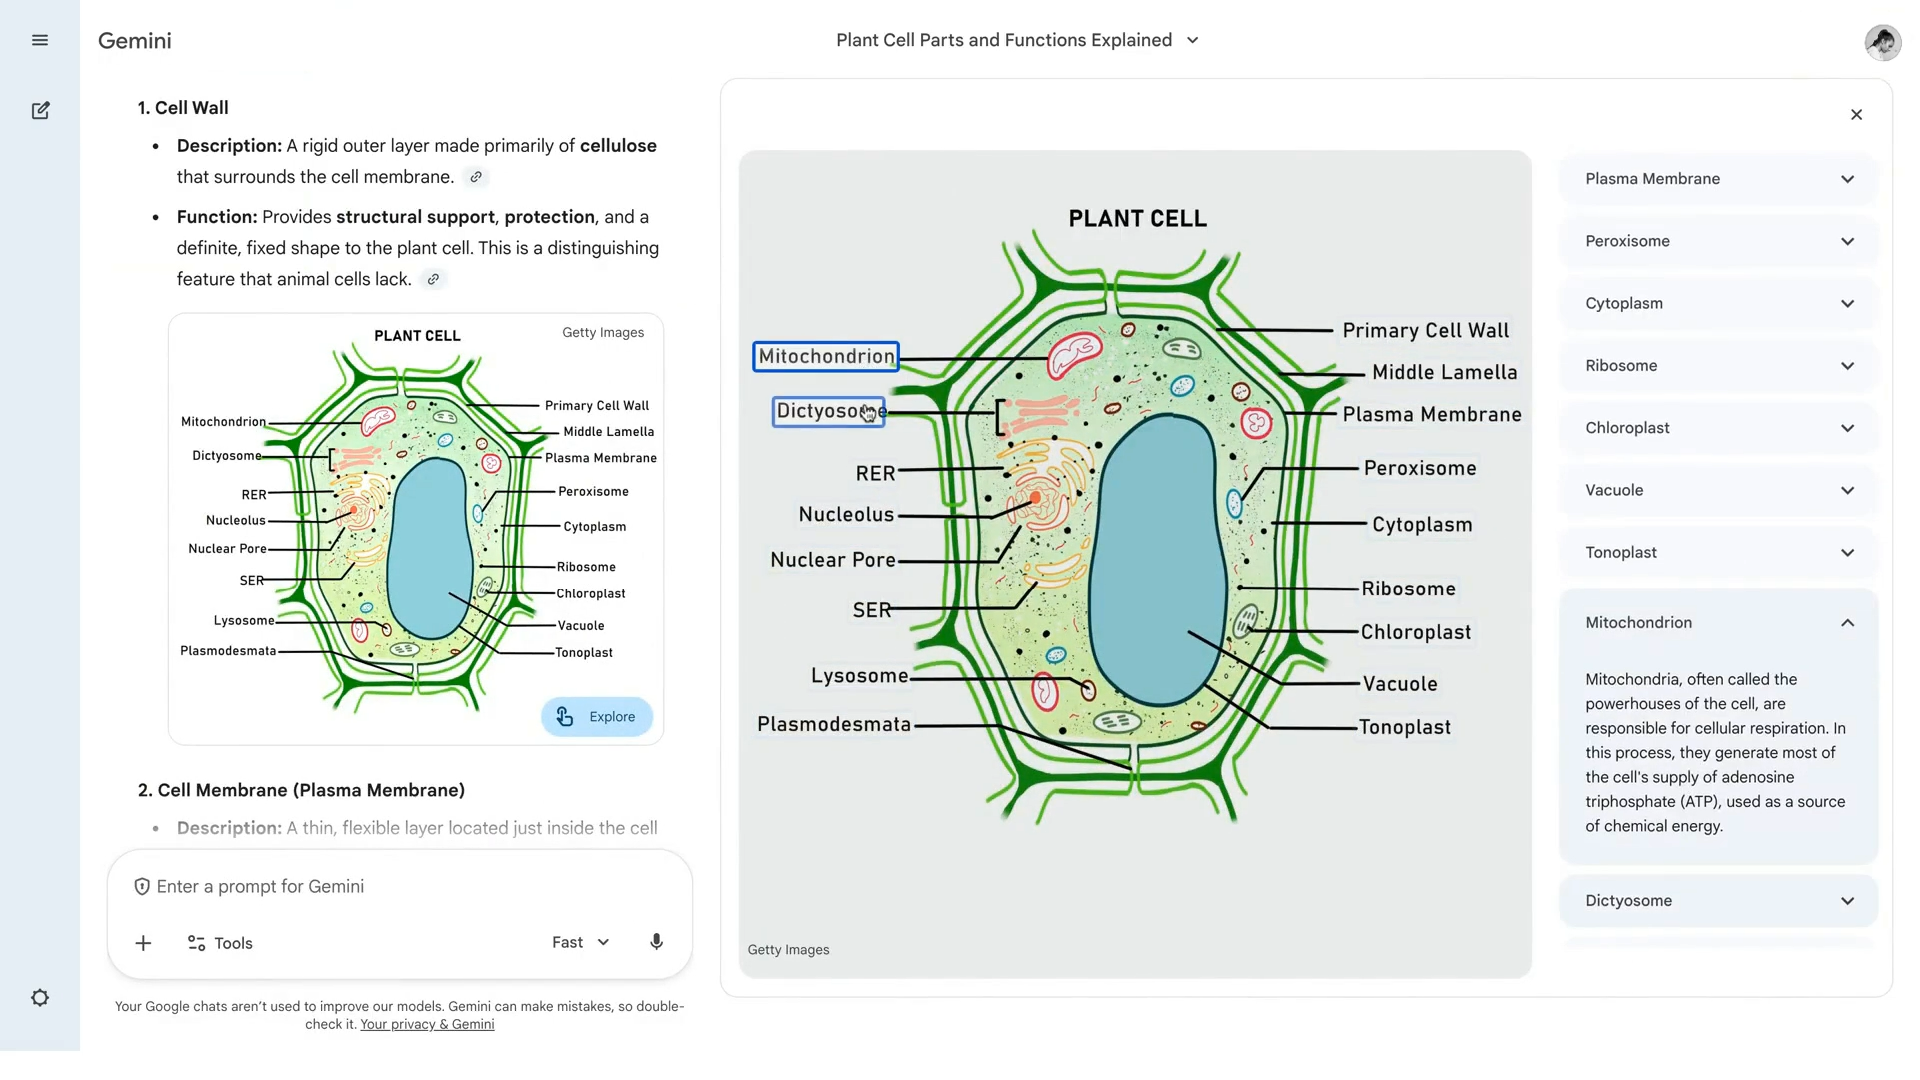1920x1080 pixels.
Task: Open the Tools options in the prompt box
Action: [x=220, y=943]
